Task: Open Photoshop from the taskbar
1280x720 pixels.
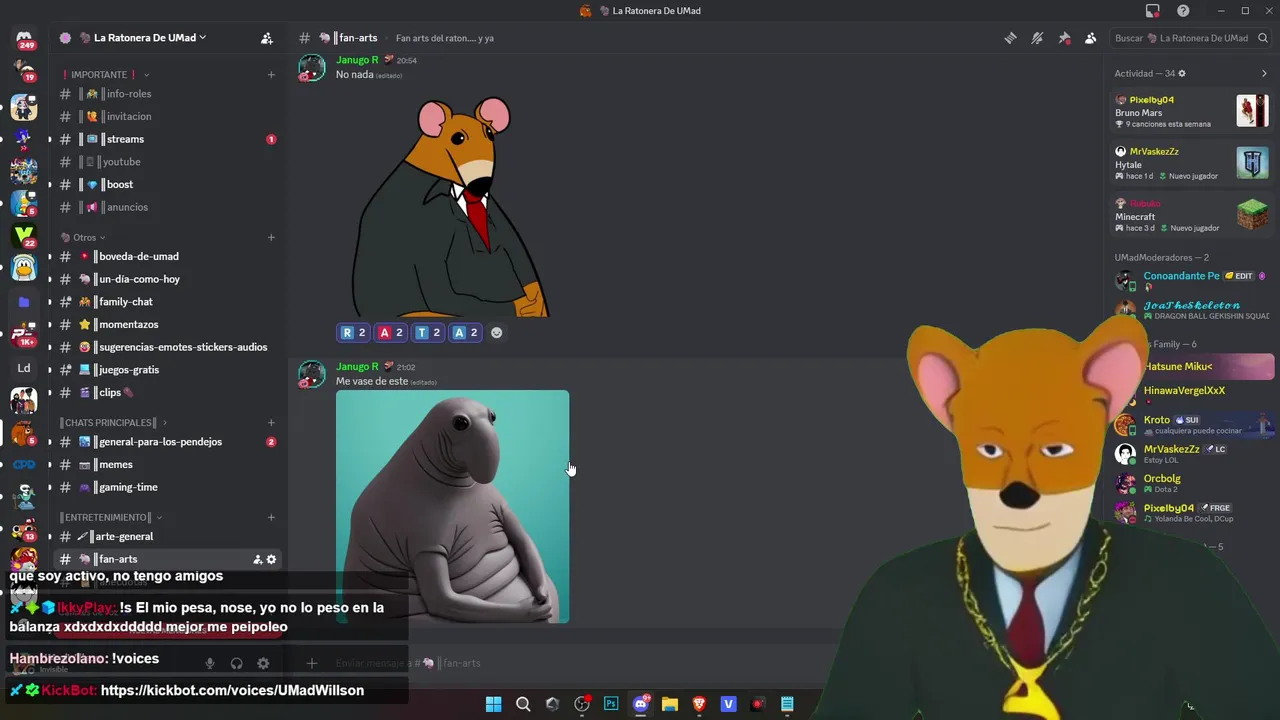Action: pos(611,704)
